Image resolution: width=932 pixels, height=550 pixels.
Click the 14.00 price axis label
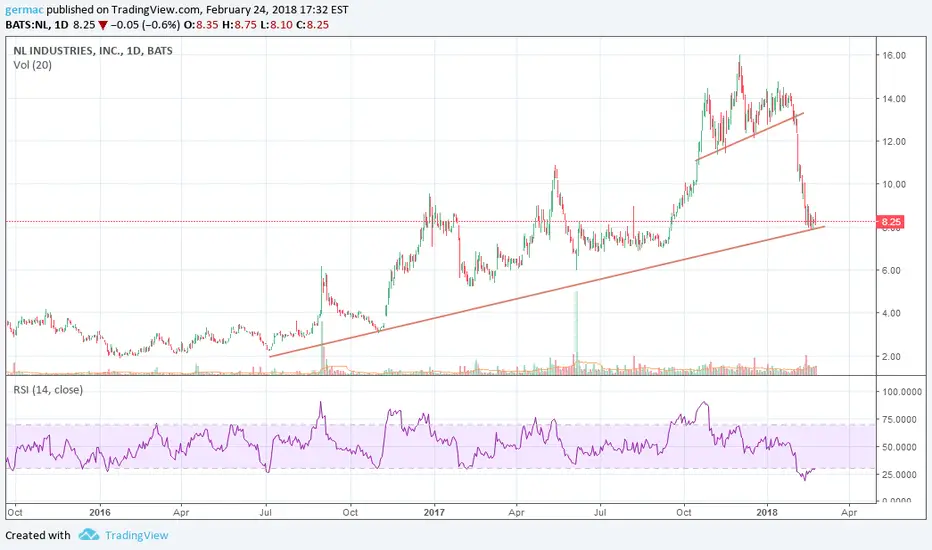tap(894, 99)
